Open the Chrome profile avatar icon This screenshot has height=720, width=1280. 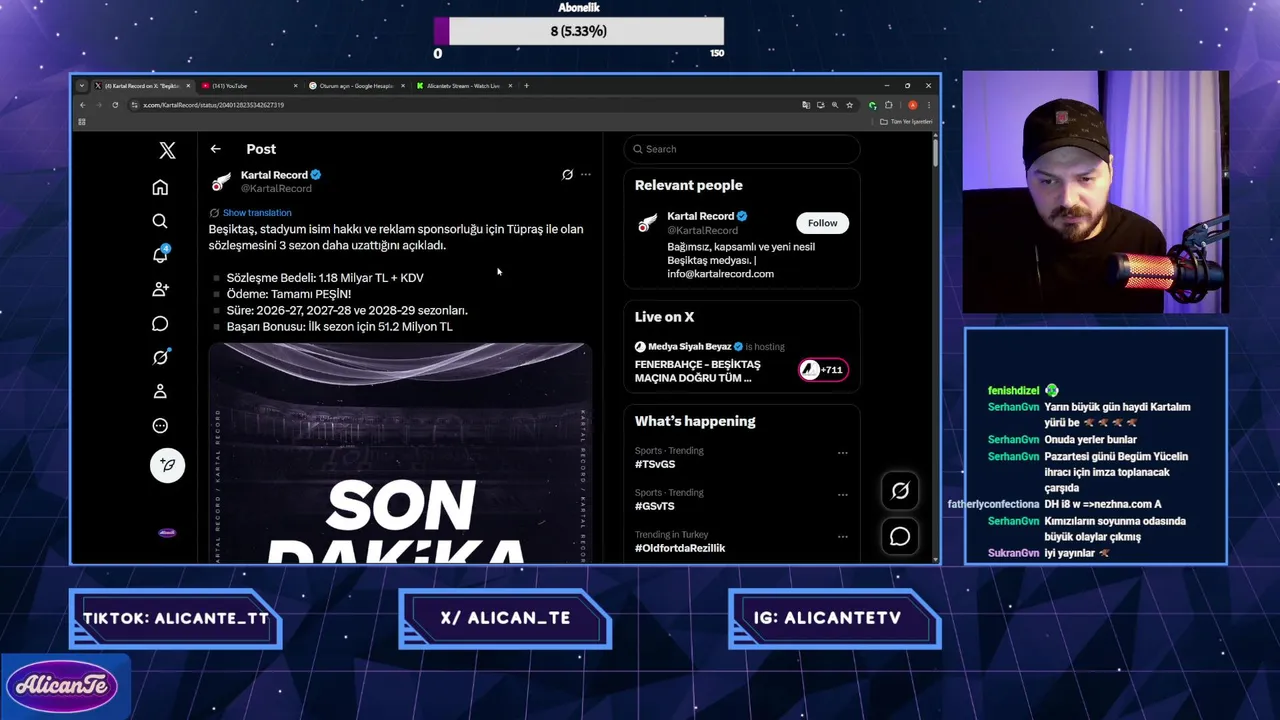[912, 105]
